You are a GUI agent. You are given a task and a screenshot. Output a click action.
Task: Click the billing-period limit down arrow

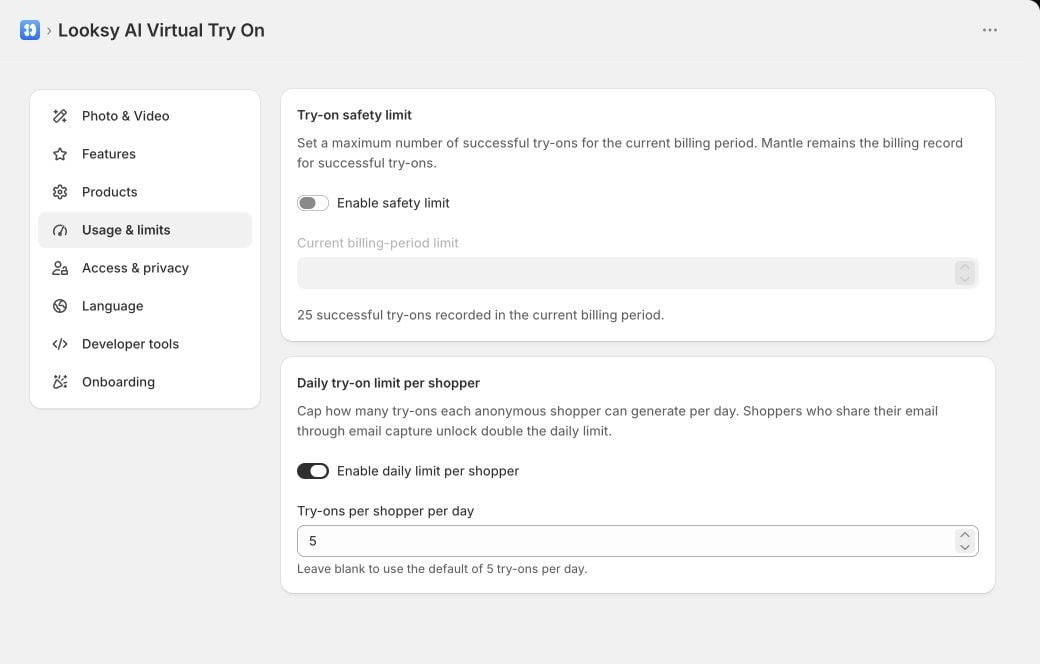click(965, 279)
